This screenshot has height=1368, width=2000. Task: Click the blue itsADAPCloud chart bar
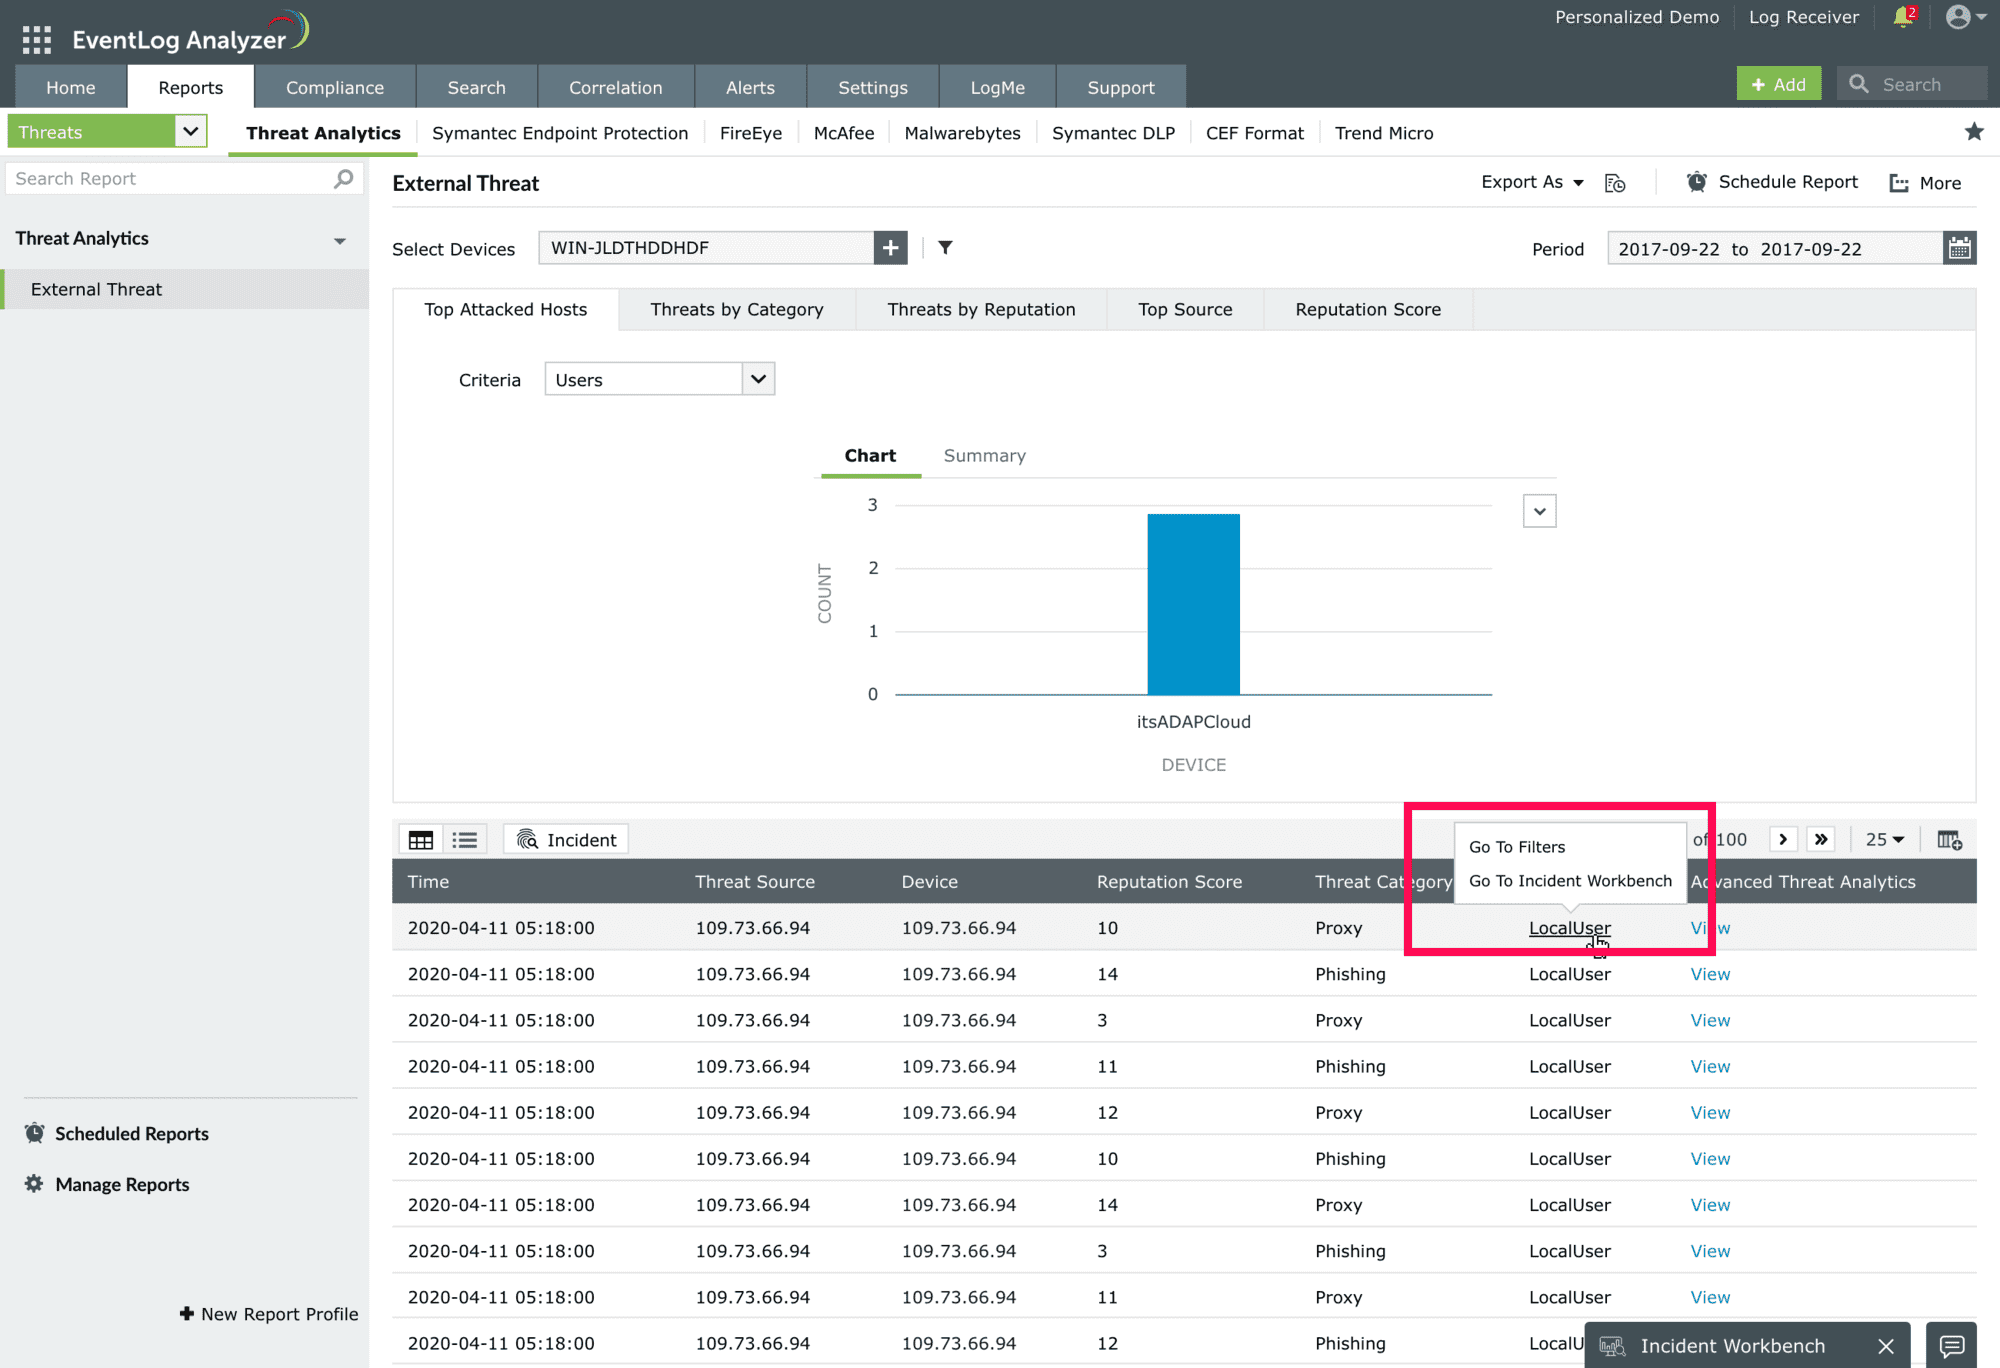coord(1193,604)
